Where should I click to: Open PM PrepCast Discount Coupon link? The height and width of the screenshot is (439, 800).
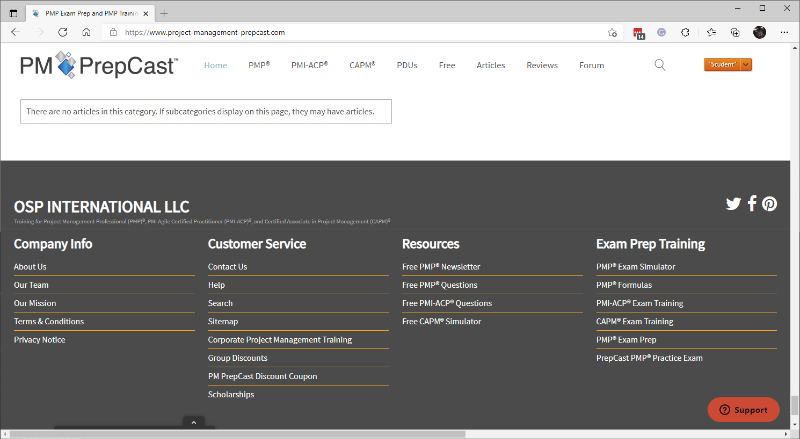(x=263, y=376)
